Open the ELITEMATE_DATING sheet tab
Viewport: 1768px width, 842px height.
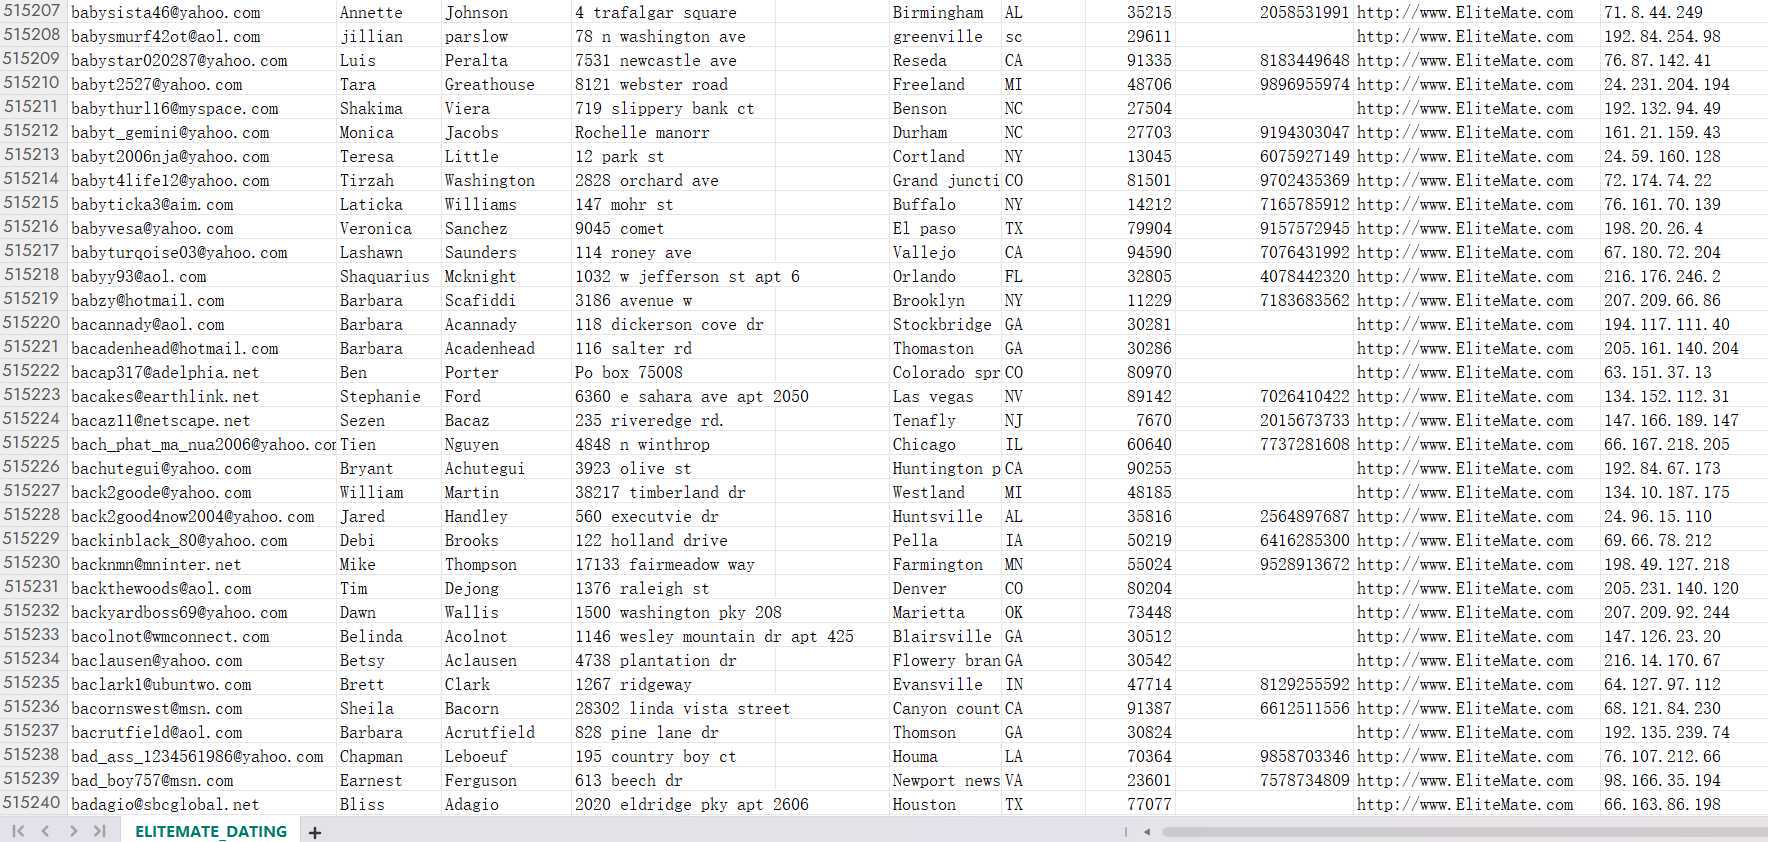pos(211,831)
